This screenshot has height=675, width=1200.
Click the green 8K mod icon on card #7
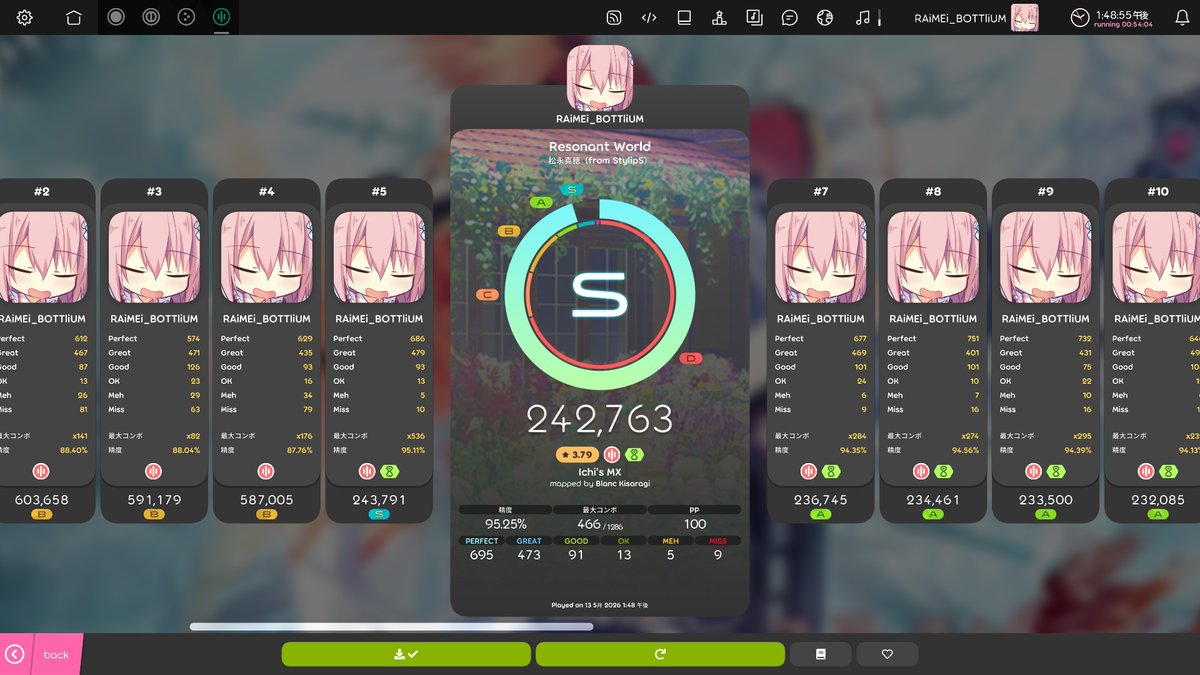tap(832, 471)
